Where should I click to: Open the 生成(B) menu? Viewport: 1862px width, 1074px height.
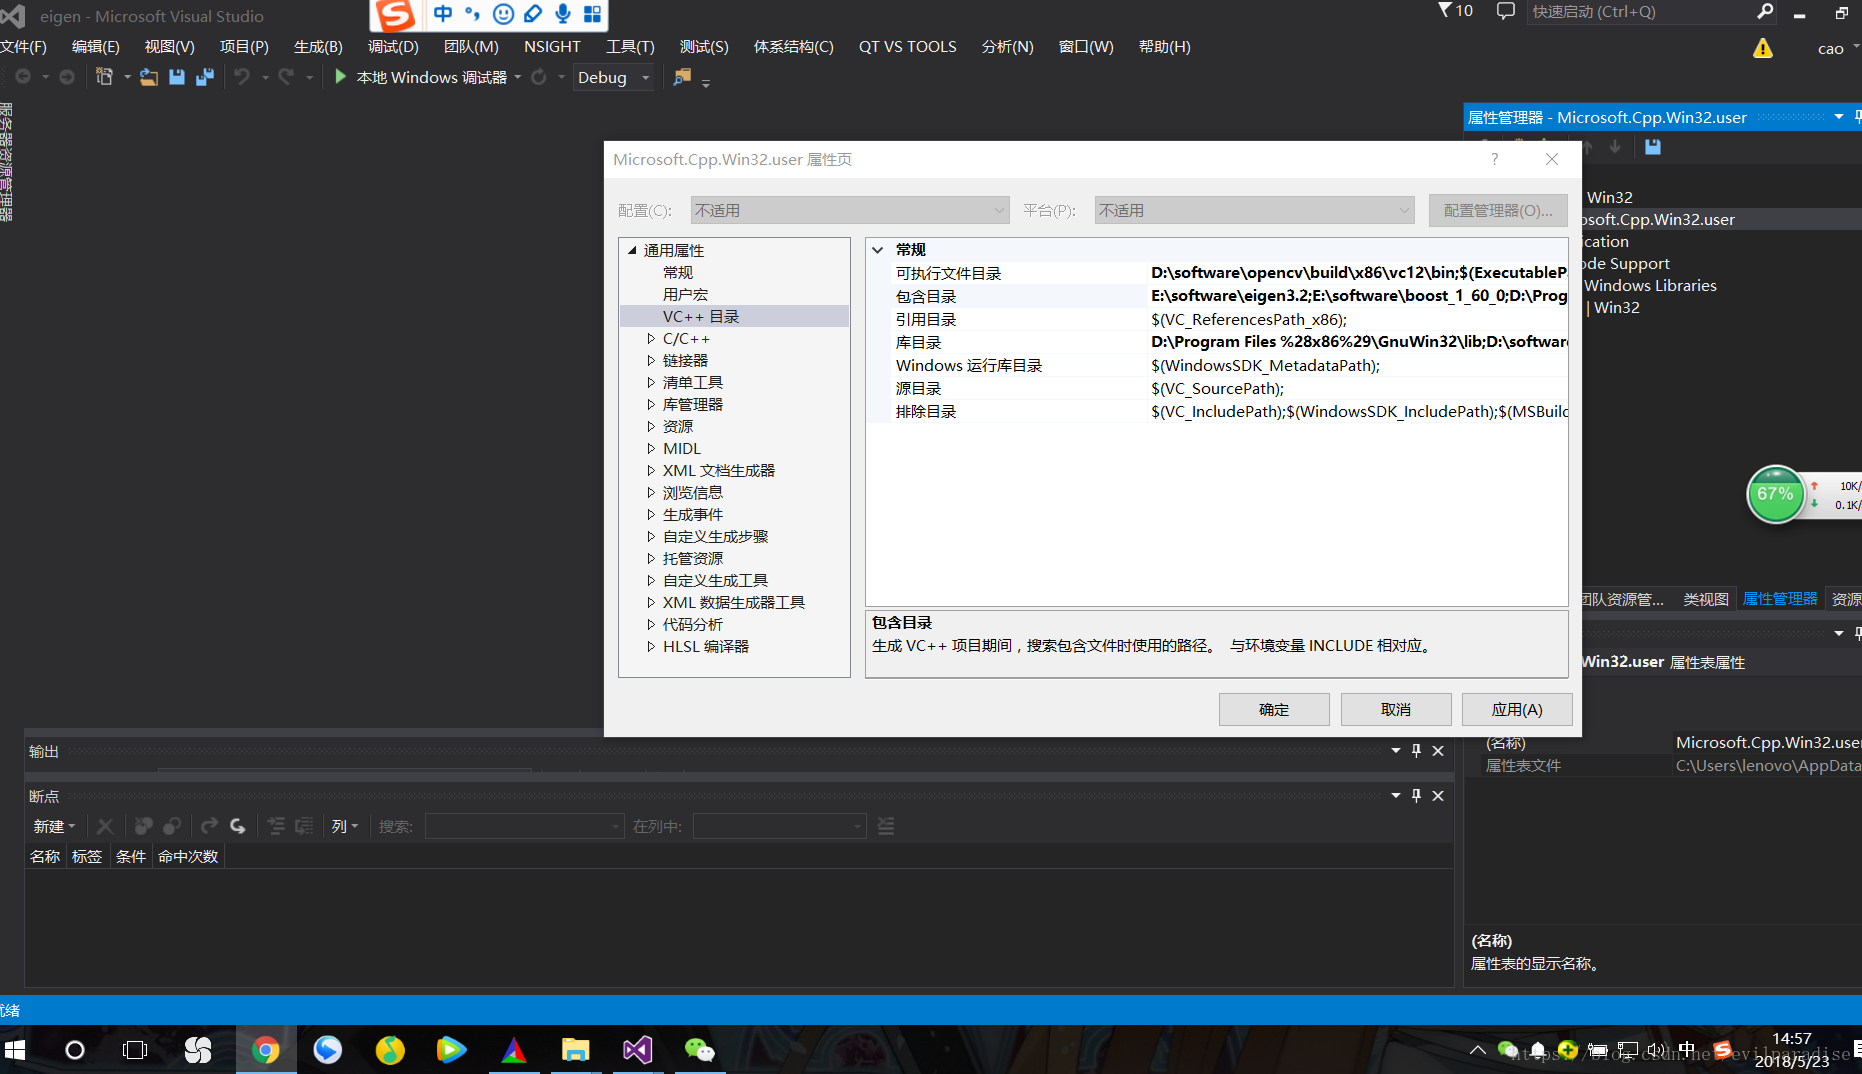[x=318, y=47]
